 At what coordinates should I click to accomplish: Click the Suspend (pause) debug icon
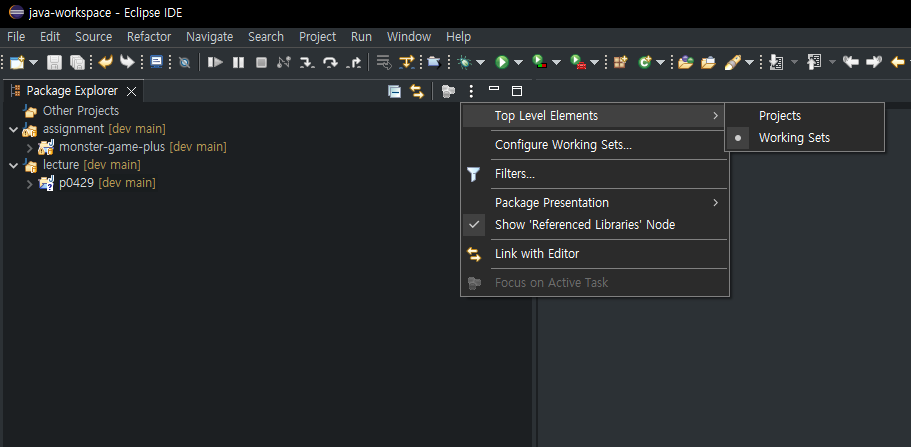[x=238, y=62]
